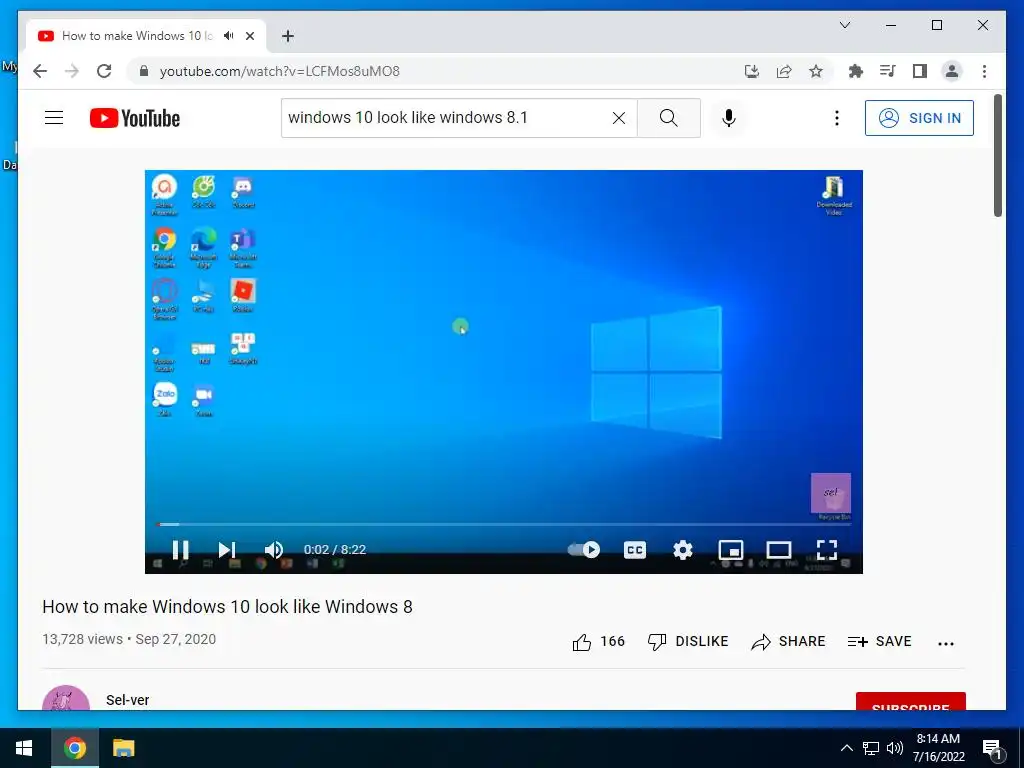Open a new browser tab
Screen dimensions: 1024x768
[x=288, y=36]
